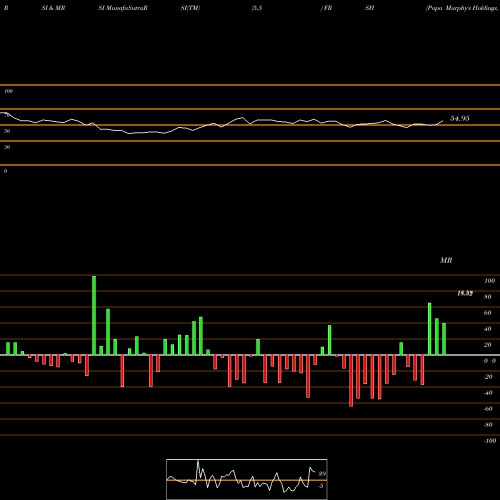
Task: Click the 60 label on MR right axis
Action: [x=488, y=313]
